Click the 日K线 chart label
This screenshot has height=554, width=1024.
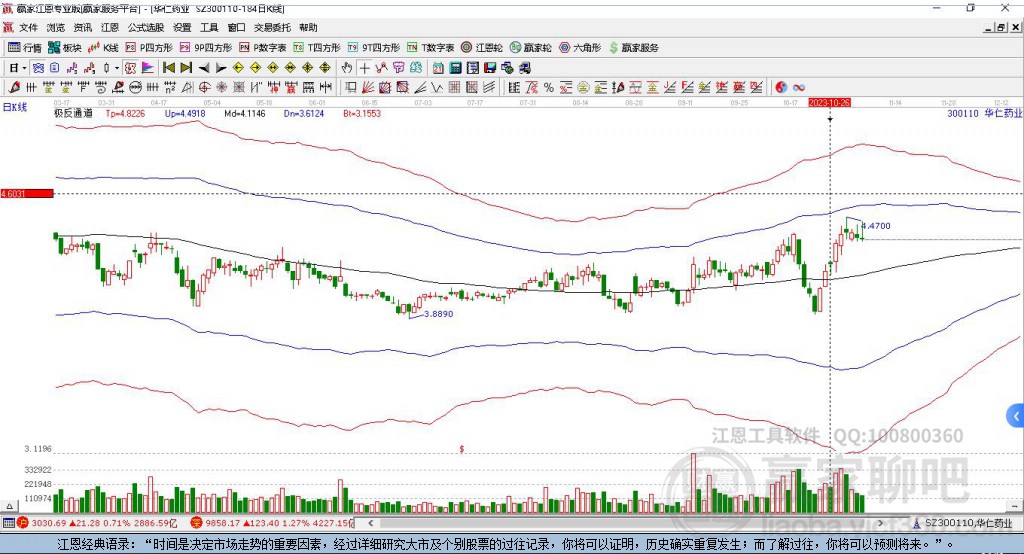[15, 107]
